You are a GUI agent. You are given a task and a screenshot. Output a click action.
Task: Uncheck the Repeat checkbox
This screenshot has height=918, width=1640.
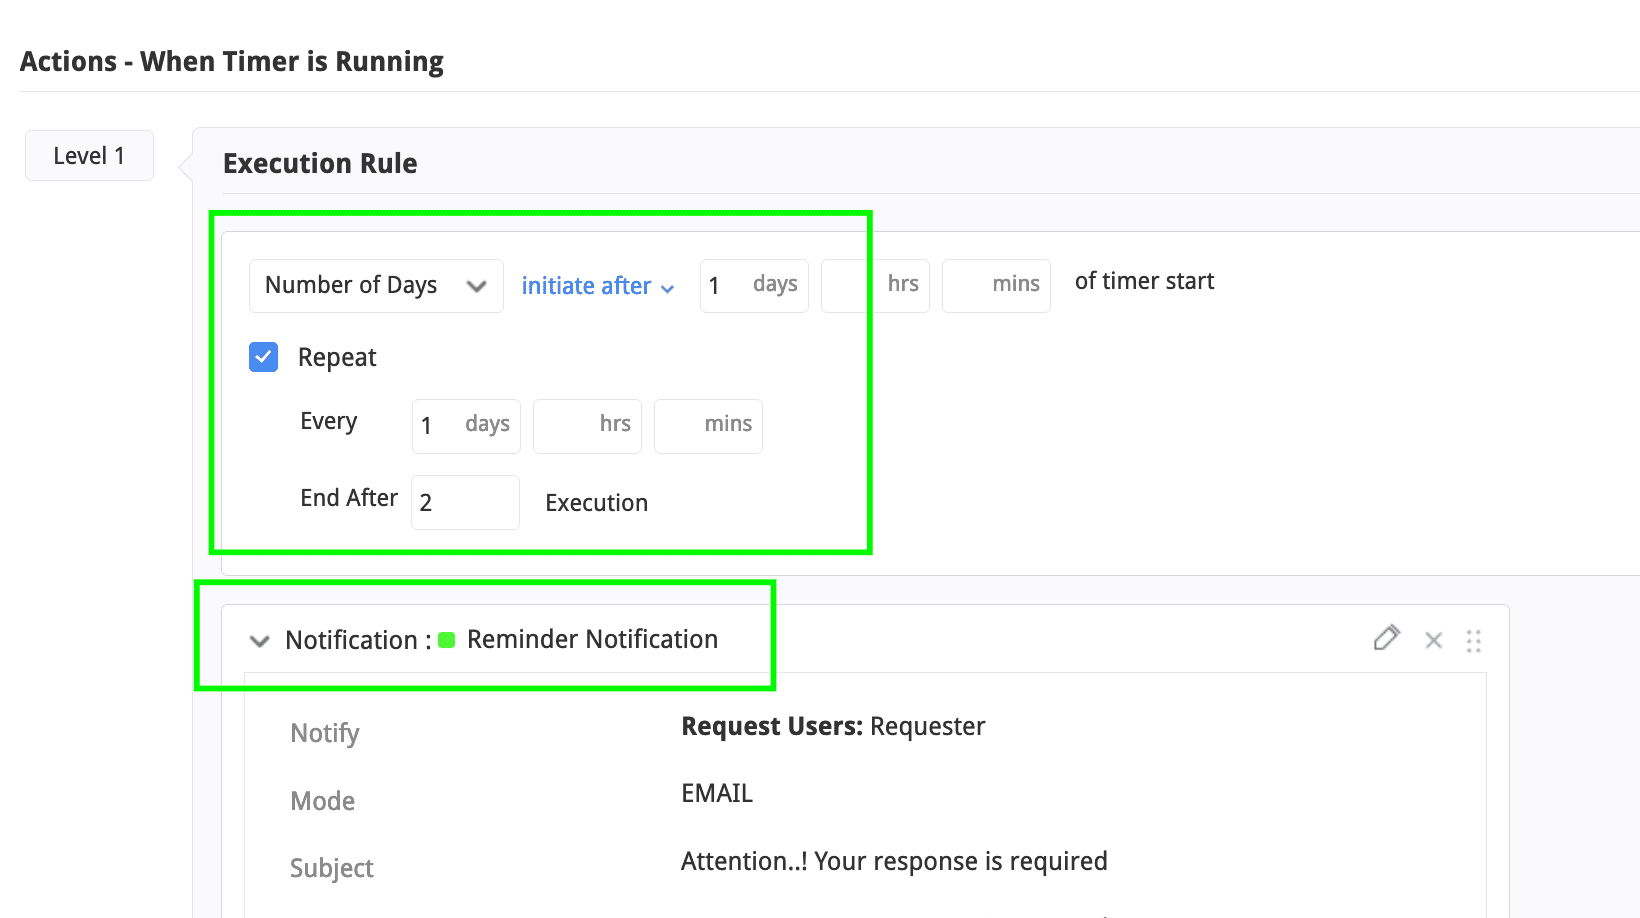263,357
